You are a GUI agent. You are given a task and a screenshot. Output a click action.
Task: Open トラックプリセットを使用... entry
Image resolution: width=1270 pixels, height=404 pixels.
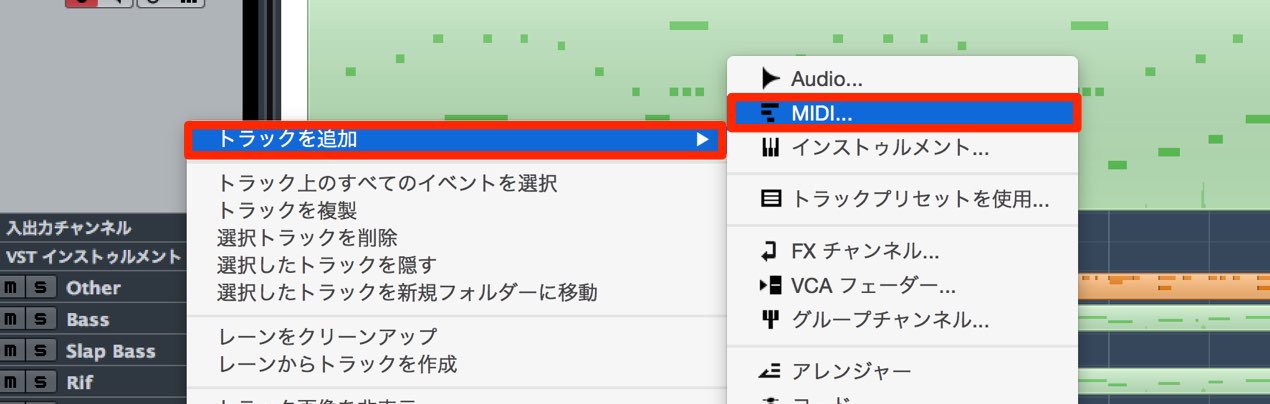tap(903, 199)
